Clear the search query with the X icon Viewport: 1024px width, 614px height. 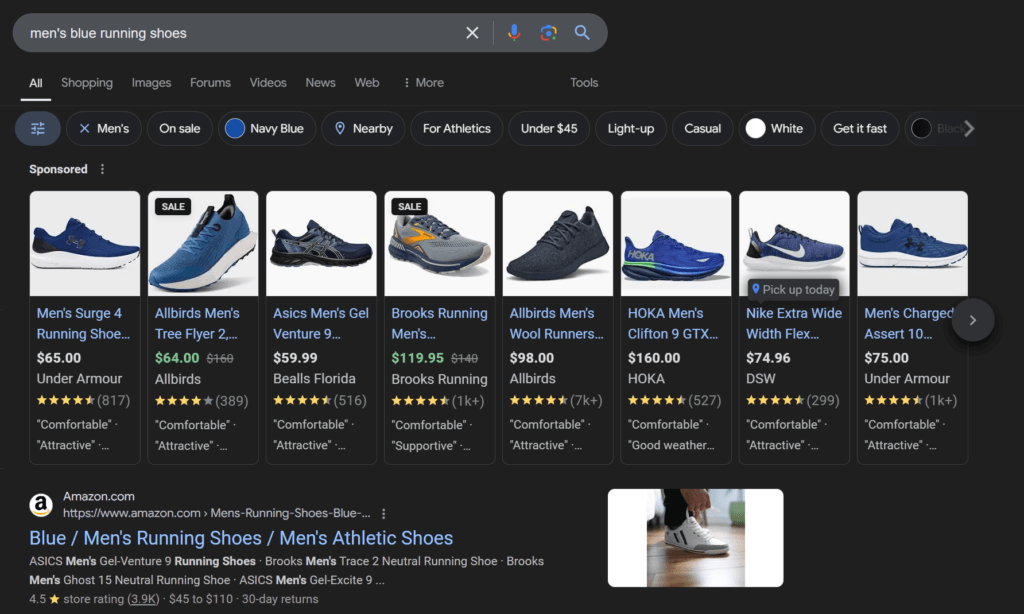coord(472,32)
